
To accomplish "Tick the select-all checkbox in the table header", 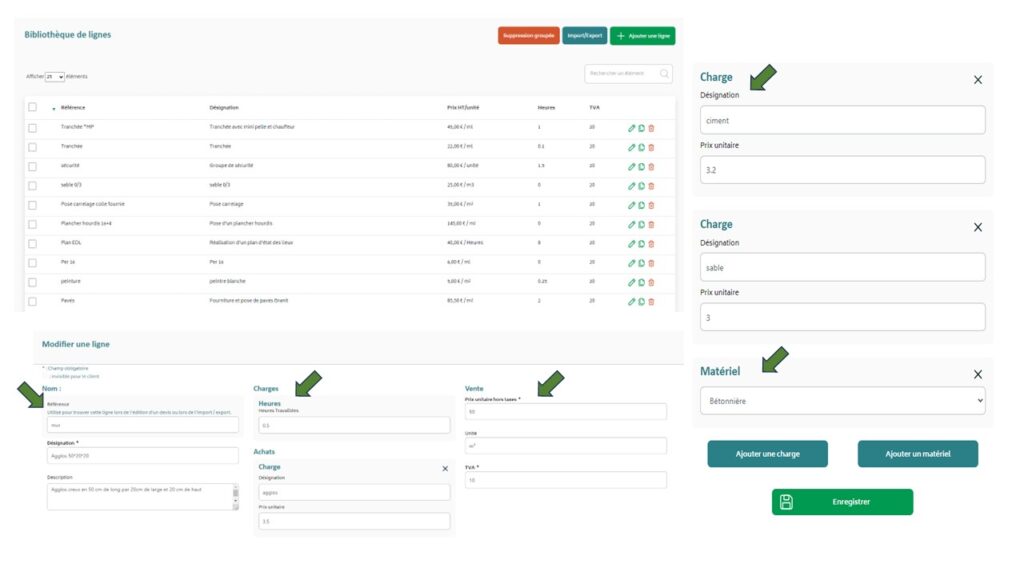I will pyautogui.click(x=32, y=107).
